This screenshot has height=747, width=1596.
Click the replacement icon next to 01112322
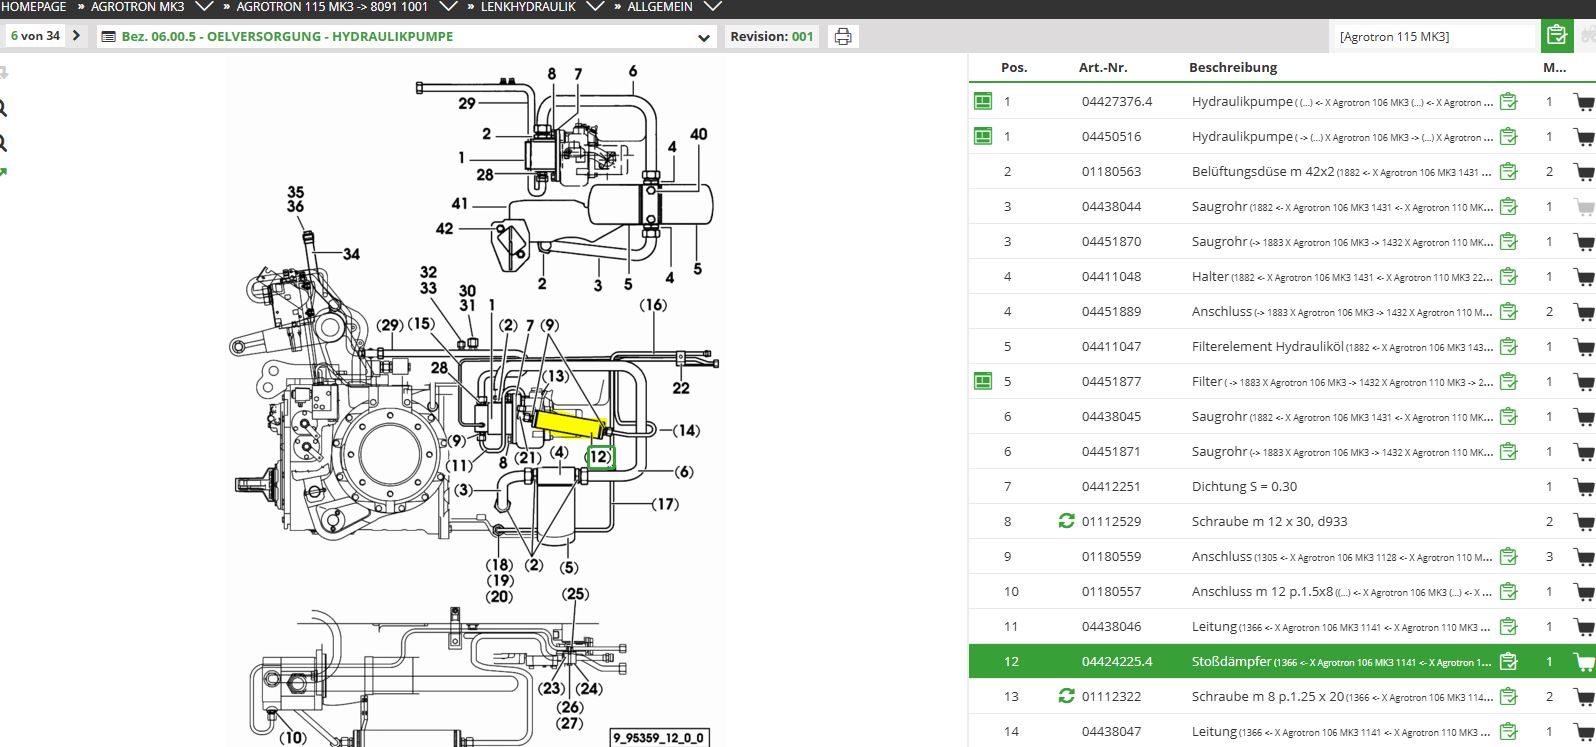coord(1066,696)
